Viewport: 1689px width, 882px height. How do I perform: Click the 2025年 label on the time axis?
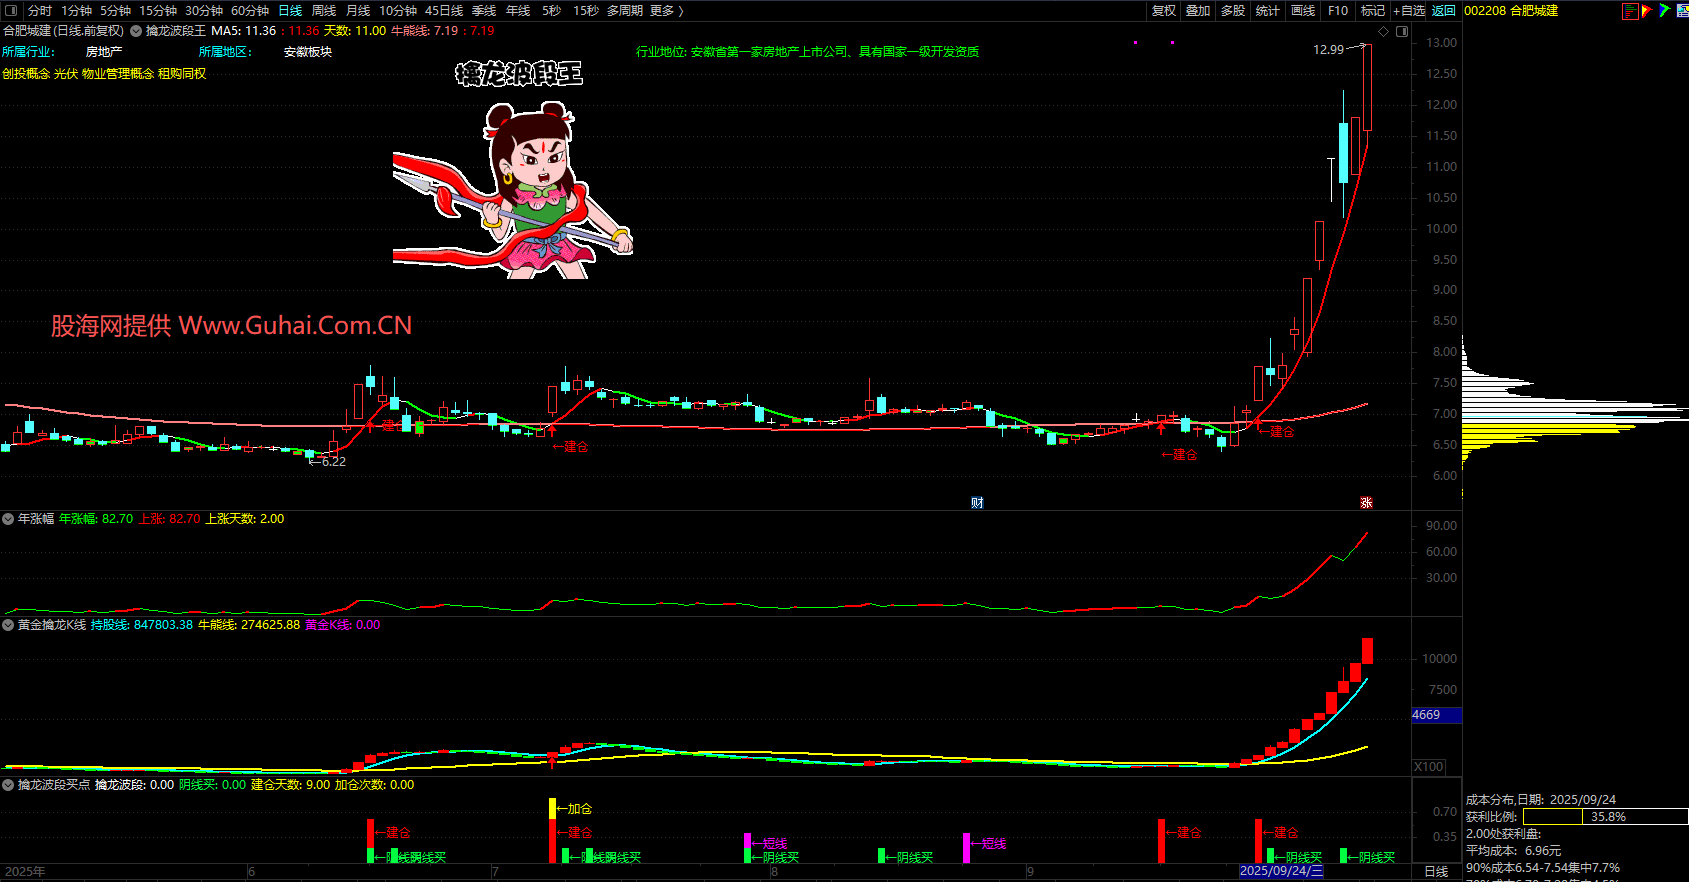(x=25, y=872)
